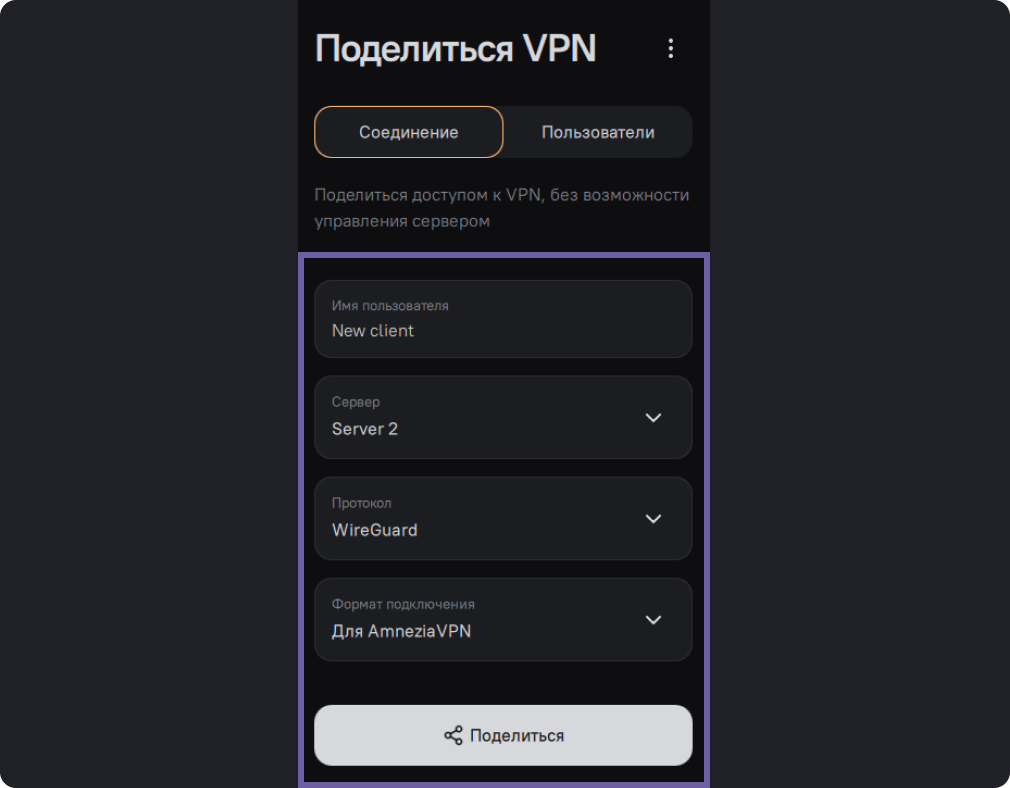Expand the Сервер dropdown
1010x788 pixels.
503,417
